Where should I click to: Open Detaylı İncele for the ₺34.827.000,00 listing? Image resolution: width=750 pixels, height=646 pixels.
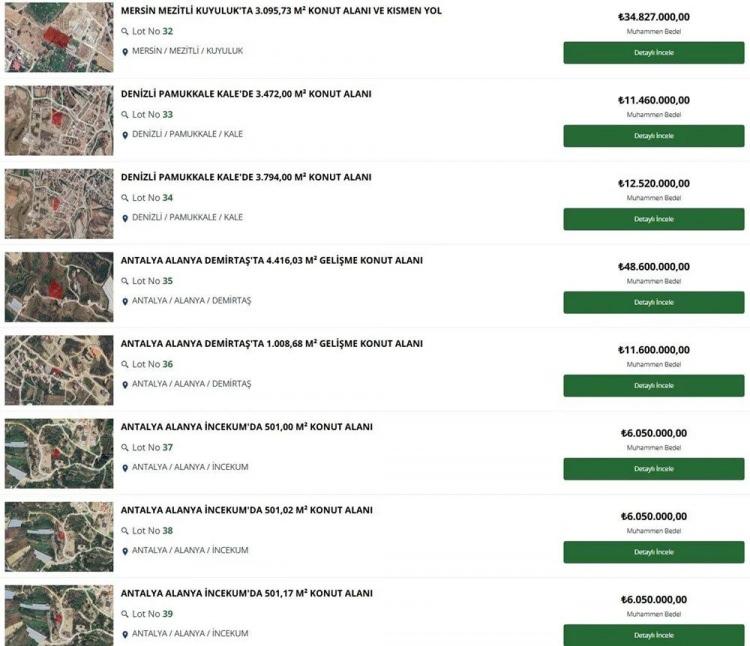click(x=654, y=53)
